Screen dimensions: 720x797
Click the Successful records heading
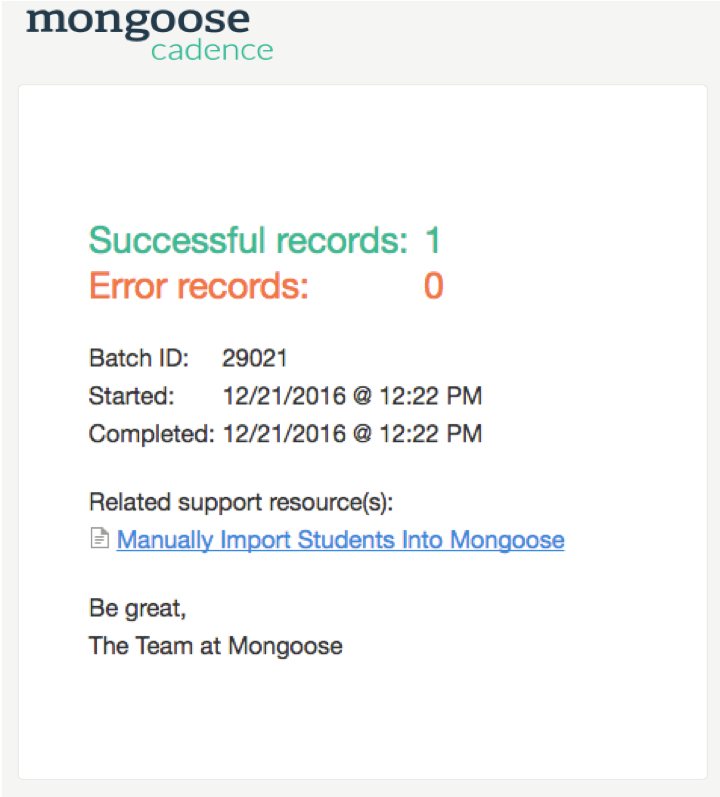coord(248,241)
